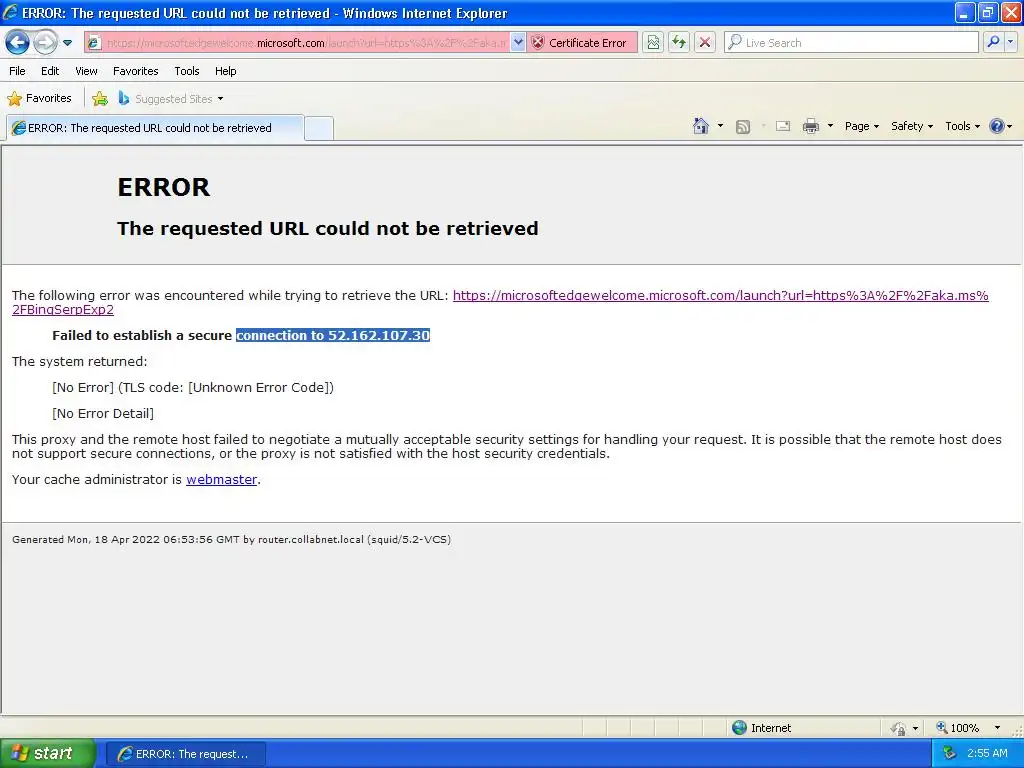Click Add to Favorites Bar icon
Image resolution: width=1024 pixels, height=768 pixels.
tap(100, 99)
